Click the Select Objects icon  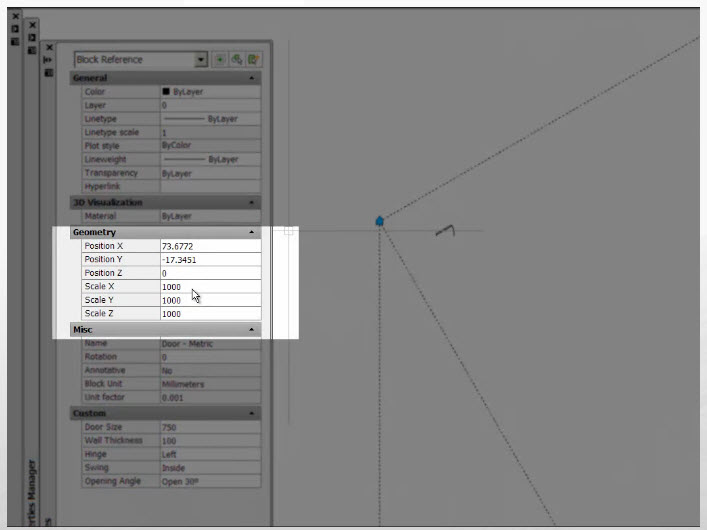coord(237,60)
